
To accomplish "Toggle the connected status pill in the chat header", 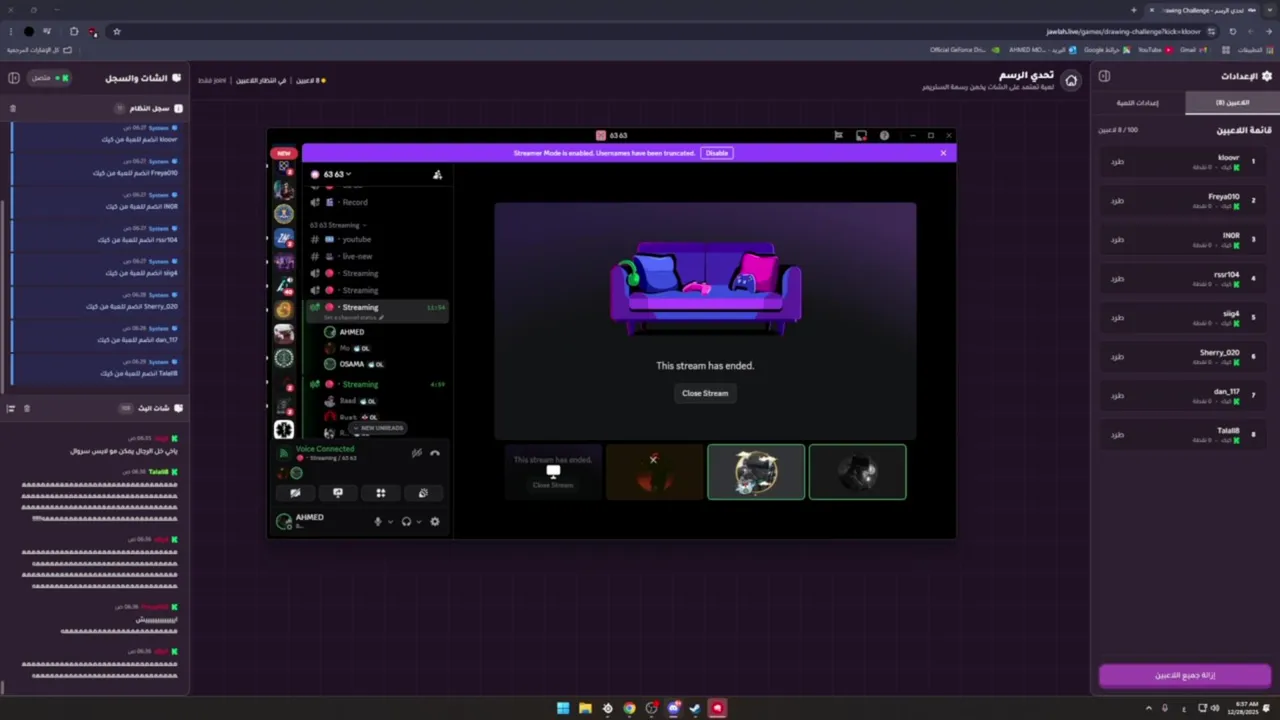I will click(x=50, y=77).
